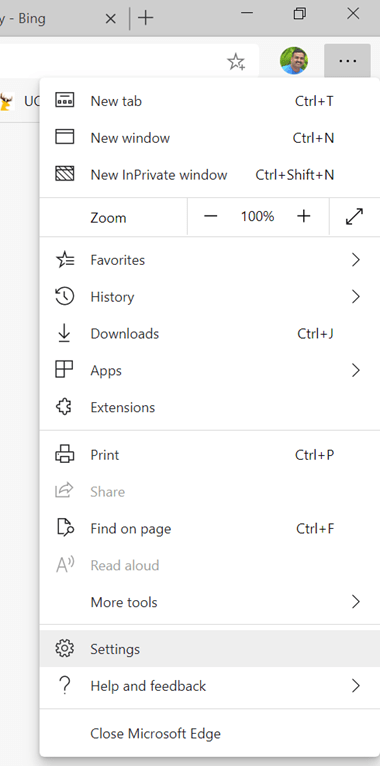The height and width of the screenshot is (766, 380).
Task: Choose Close Microsoft Edge
Action: tap(210, 733)
